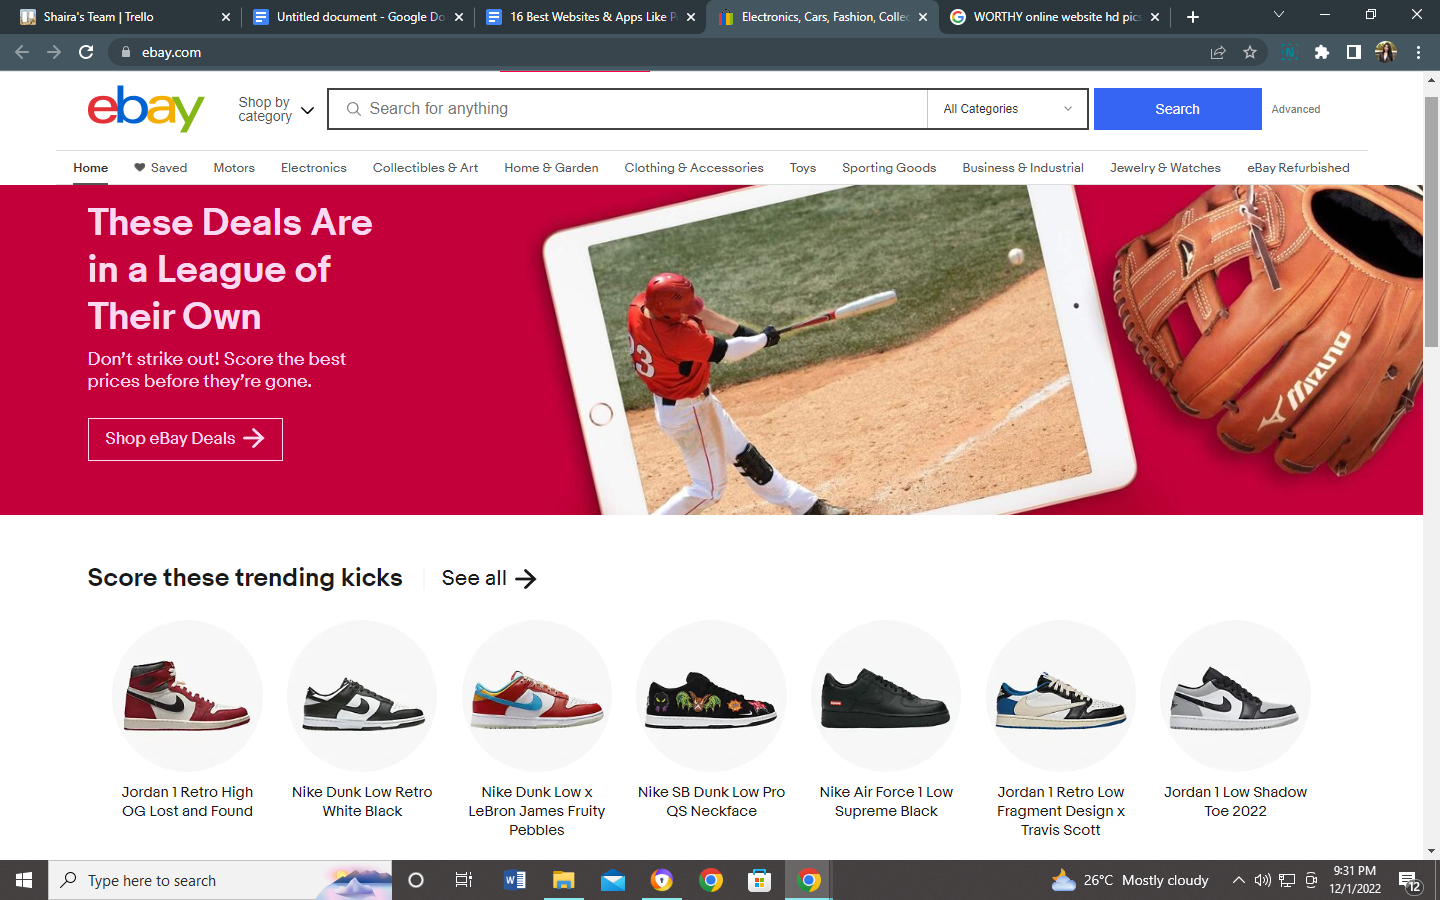Launch Word from the taskbar
Viewport: 1440px width, 900px height.
(515, 880)
